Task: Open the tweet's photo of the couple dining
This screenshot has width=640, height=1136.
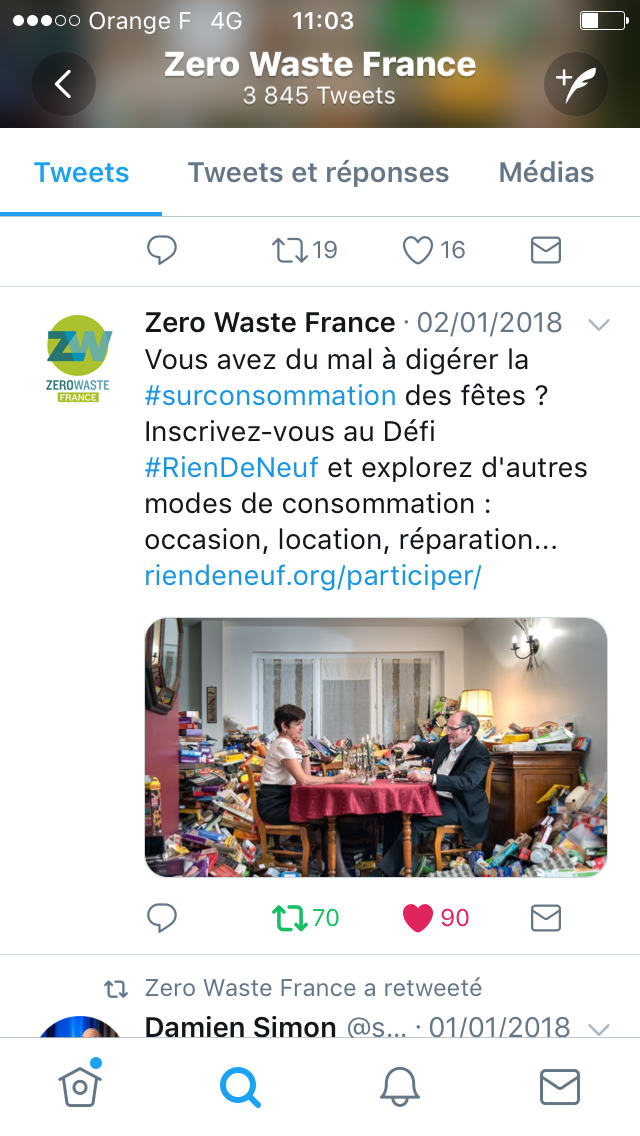Action: tap(375, 747)
